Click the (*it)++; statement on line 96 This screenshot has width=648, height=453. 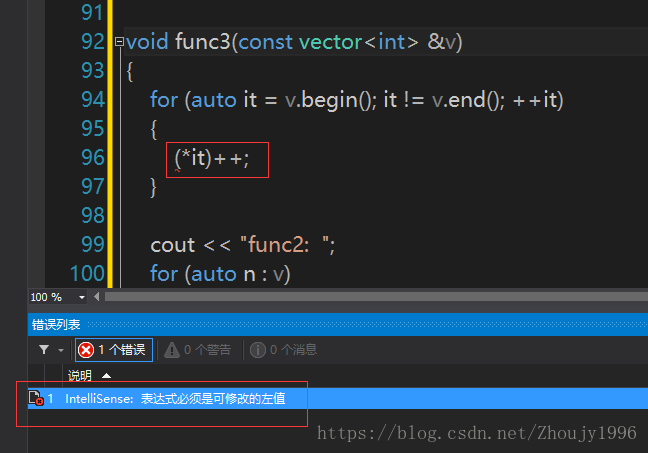[x=212, y=159]
